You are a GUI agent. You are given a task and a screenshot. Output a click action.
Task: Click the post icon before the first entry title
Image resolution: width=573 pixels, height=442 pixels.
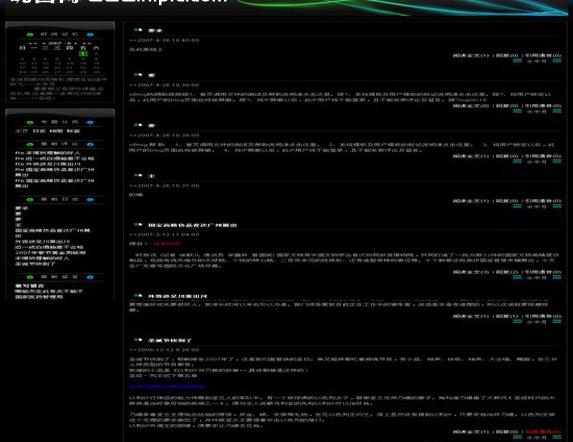pyautogui.click(x=138, y=30)
